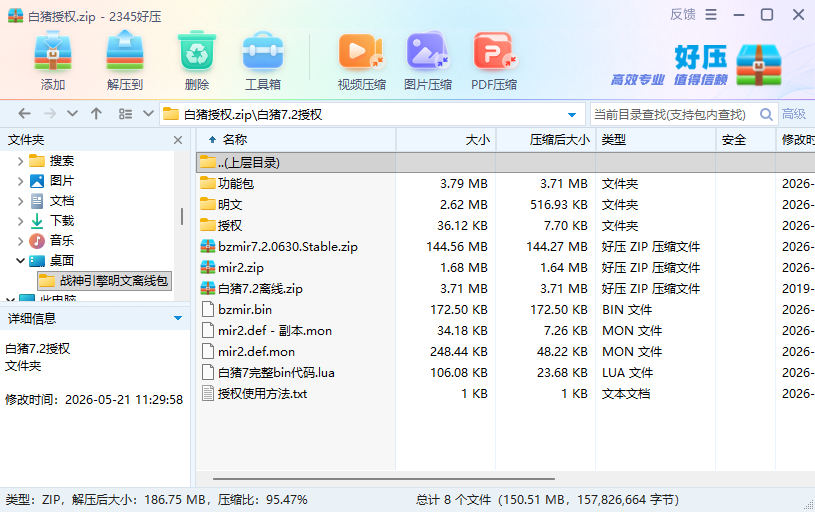The width and height of the screenshot is (815, 512).
Task: Sort by 名称 column header
Action: click(296, 139)
